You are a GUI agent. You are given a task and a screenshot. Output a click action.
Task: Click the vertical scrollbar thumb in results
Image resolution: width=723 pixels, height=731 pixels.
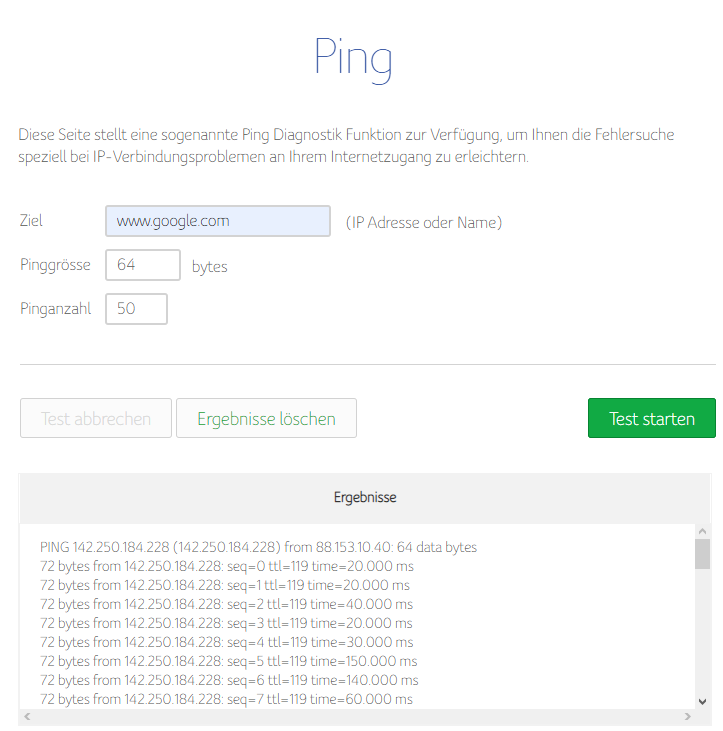pyautogui.click(x=702, y=554)
